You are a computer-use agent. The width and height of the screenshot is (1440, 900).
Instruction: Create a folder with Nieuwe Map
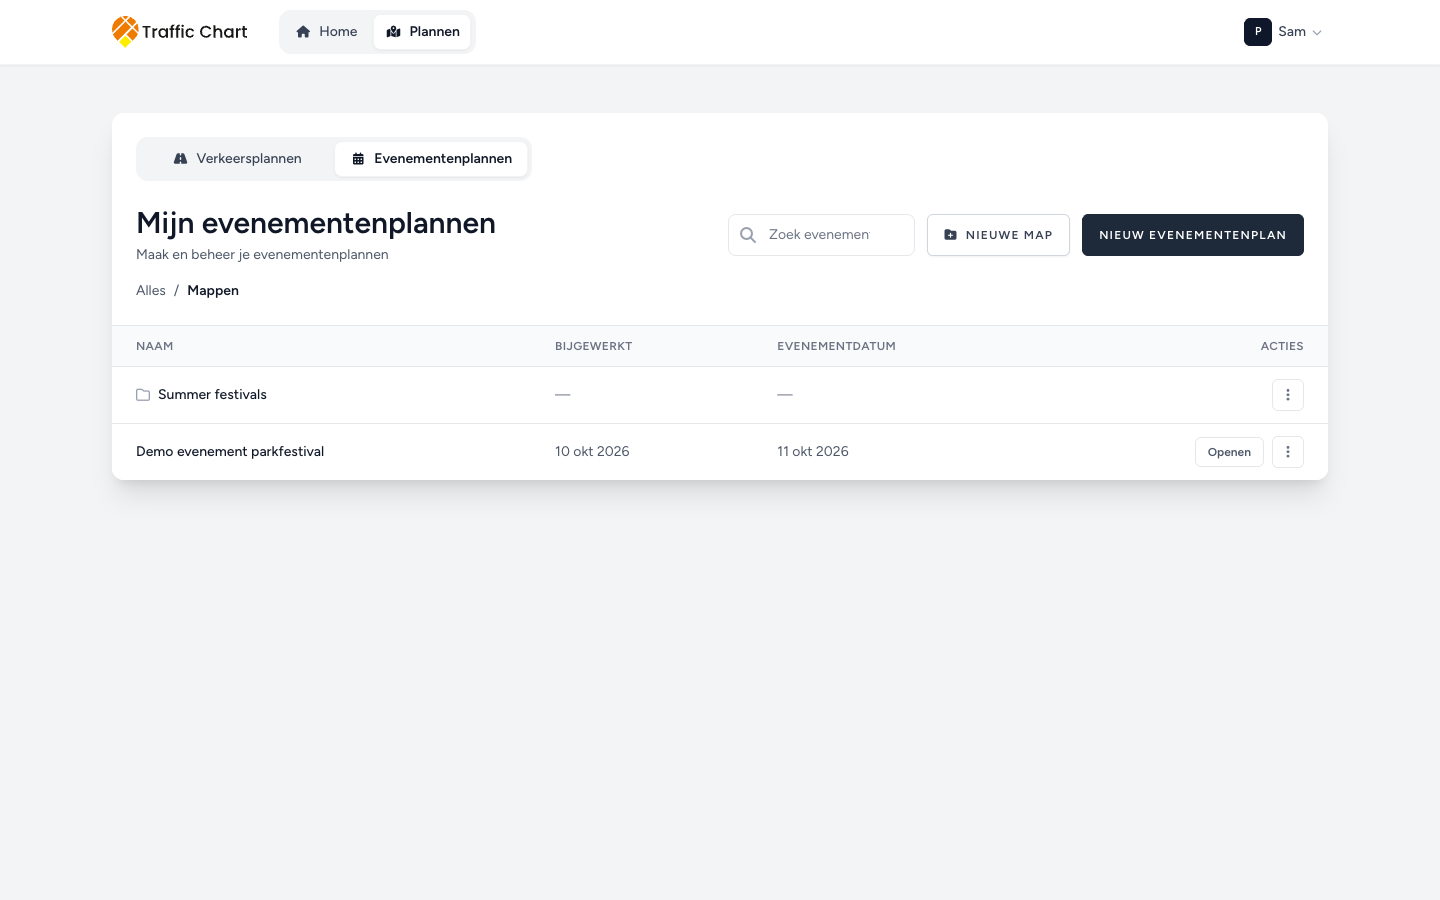[x=998, y=235]
